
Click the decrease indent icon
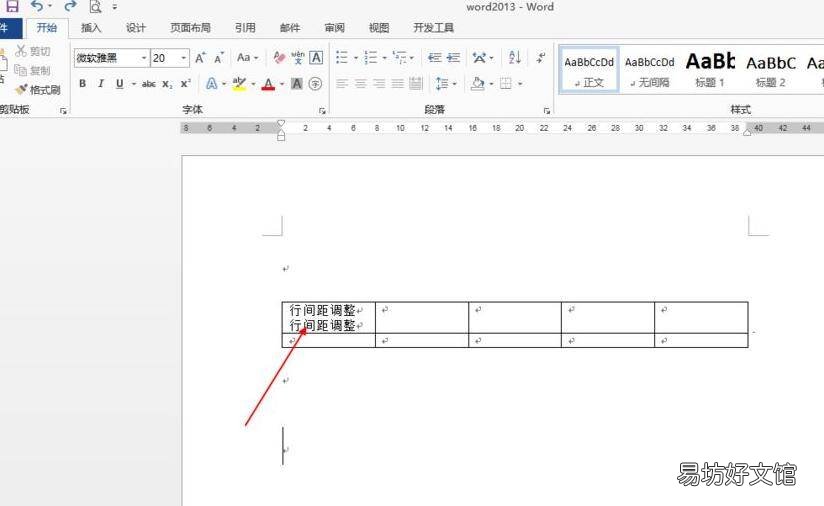[434, 57]
